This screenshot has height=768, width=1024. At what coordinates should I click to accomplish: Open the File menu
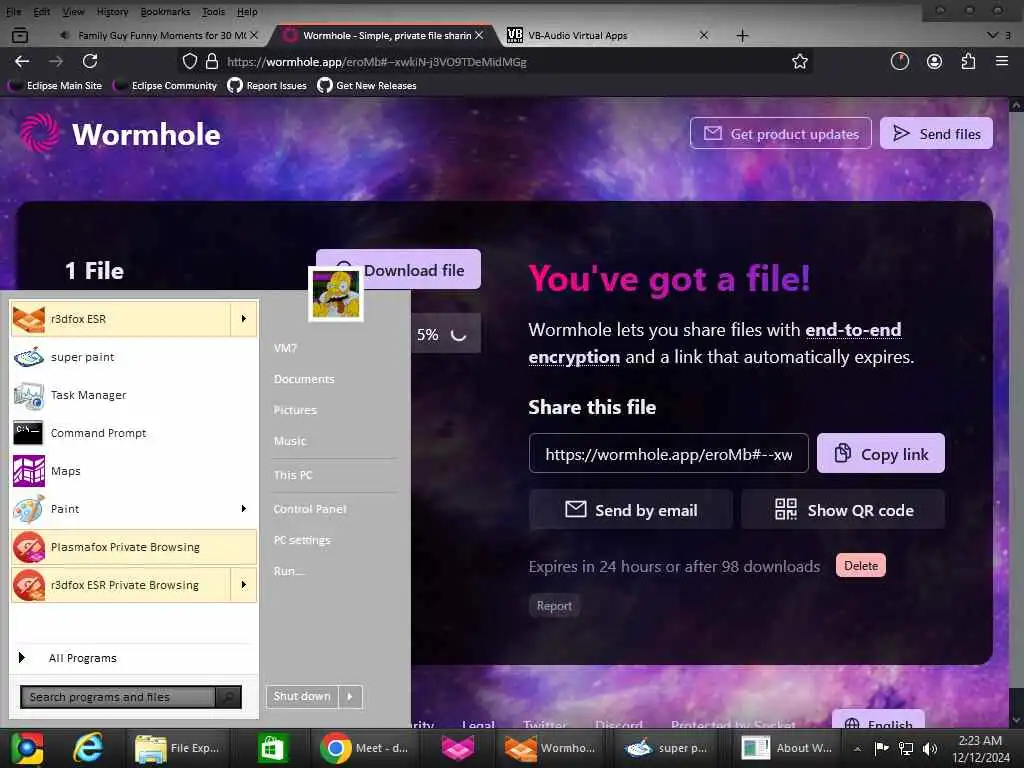(x=13, y=11)
